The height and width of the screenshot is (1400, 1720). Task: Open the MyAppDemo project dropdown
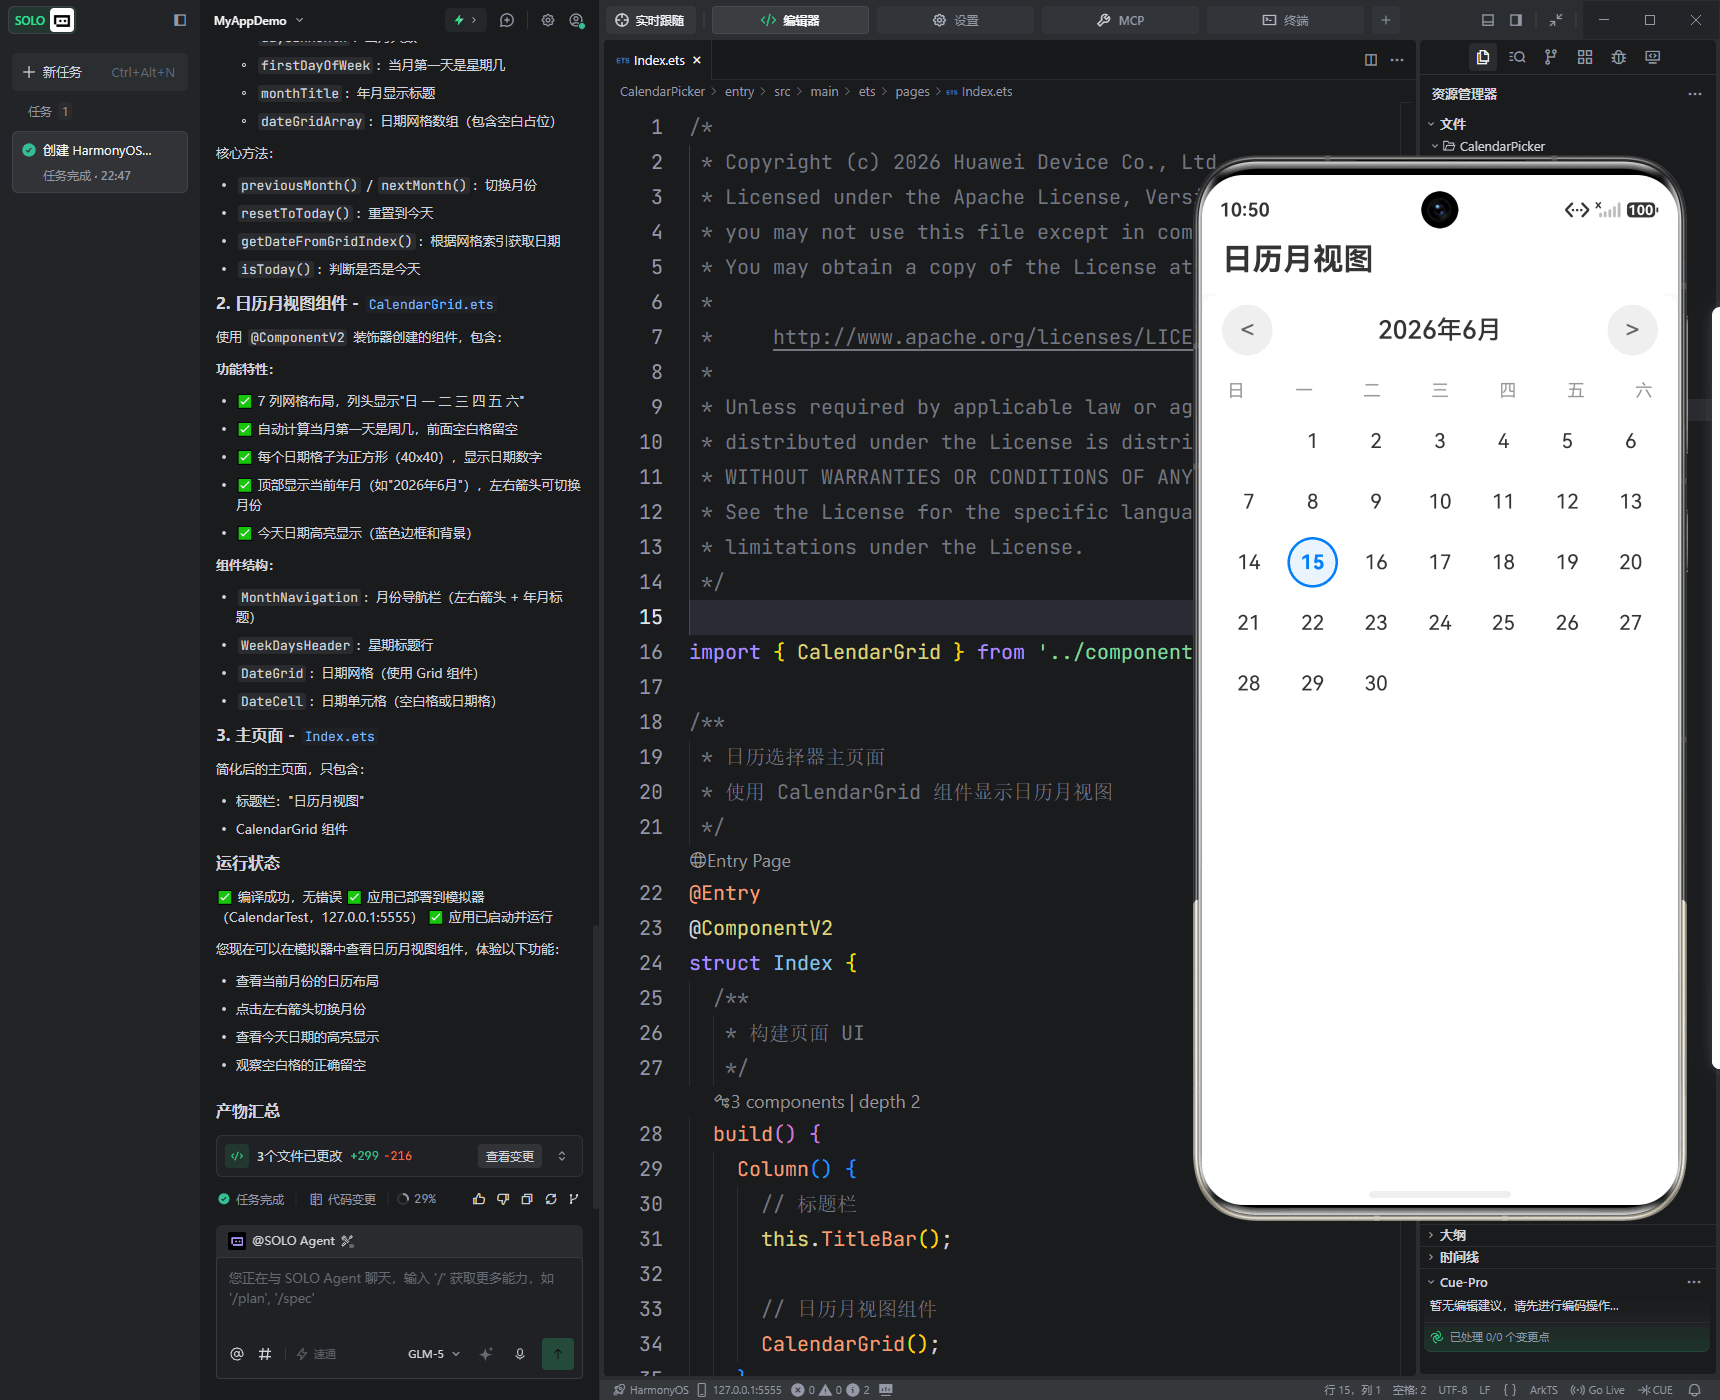point(258,20)
